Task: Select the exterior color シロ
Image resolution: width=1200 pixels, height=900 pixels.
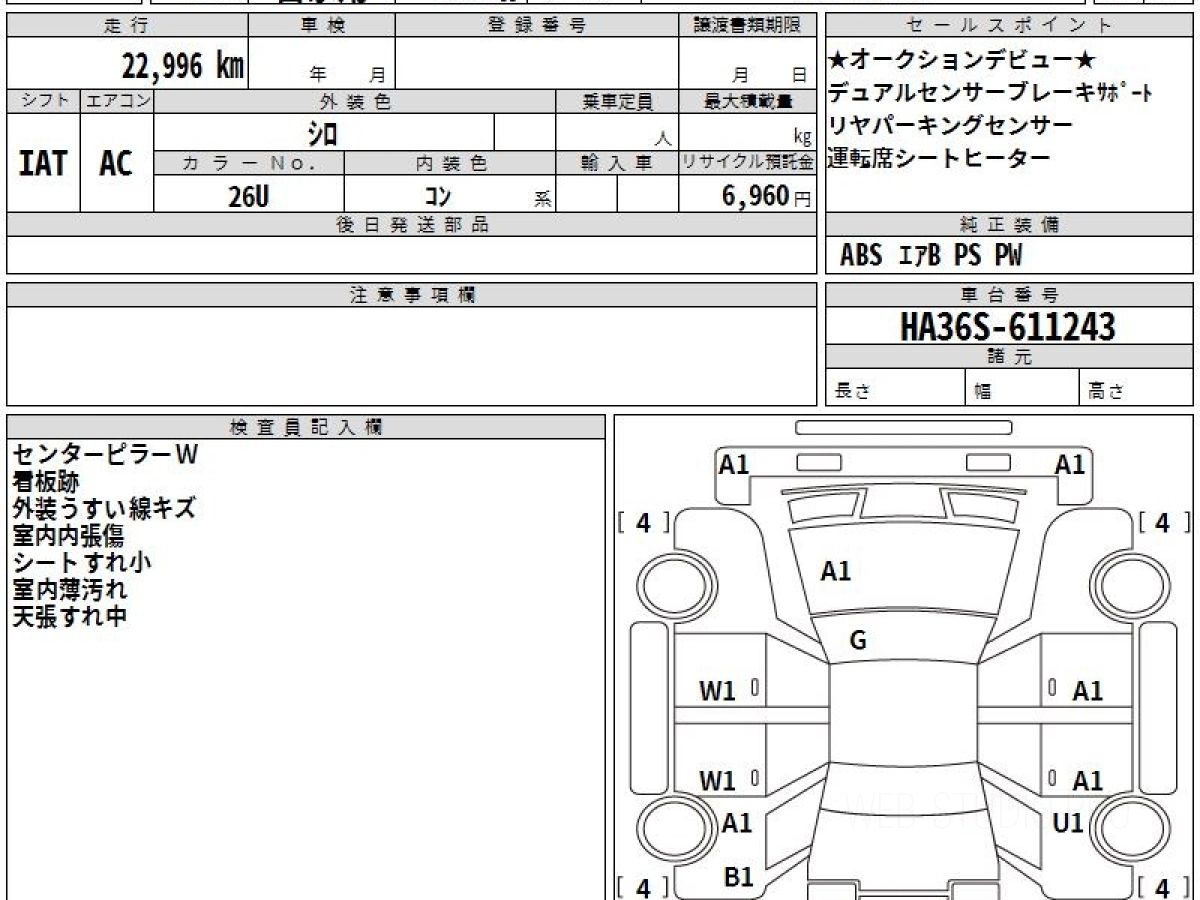Action: tap(323, 133)
